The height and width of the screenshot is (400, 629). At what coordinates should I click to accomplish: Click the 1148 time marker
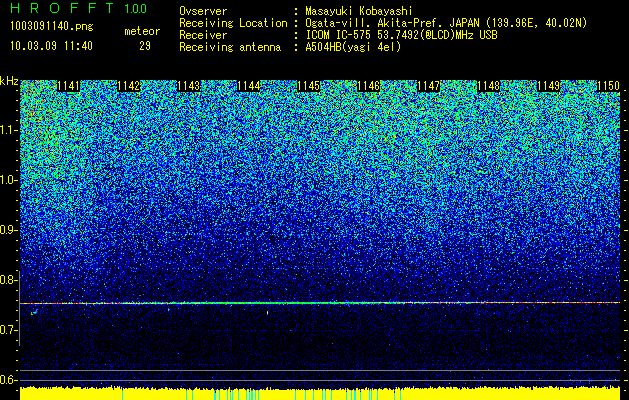coord(489,86)
